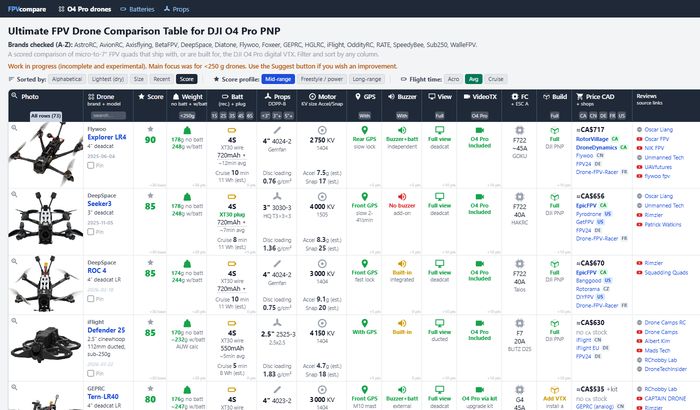Open the zoom magnifier on Seeker3 photo
The width and height of the screenshot is (700, 410).
(x=14, y=194)
